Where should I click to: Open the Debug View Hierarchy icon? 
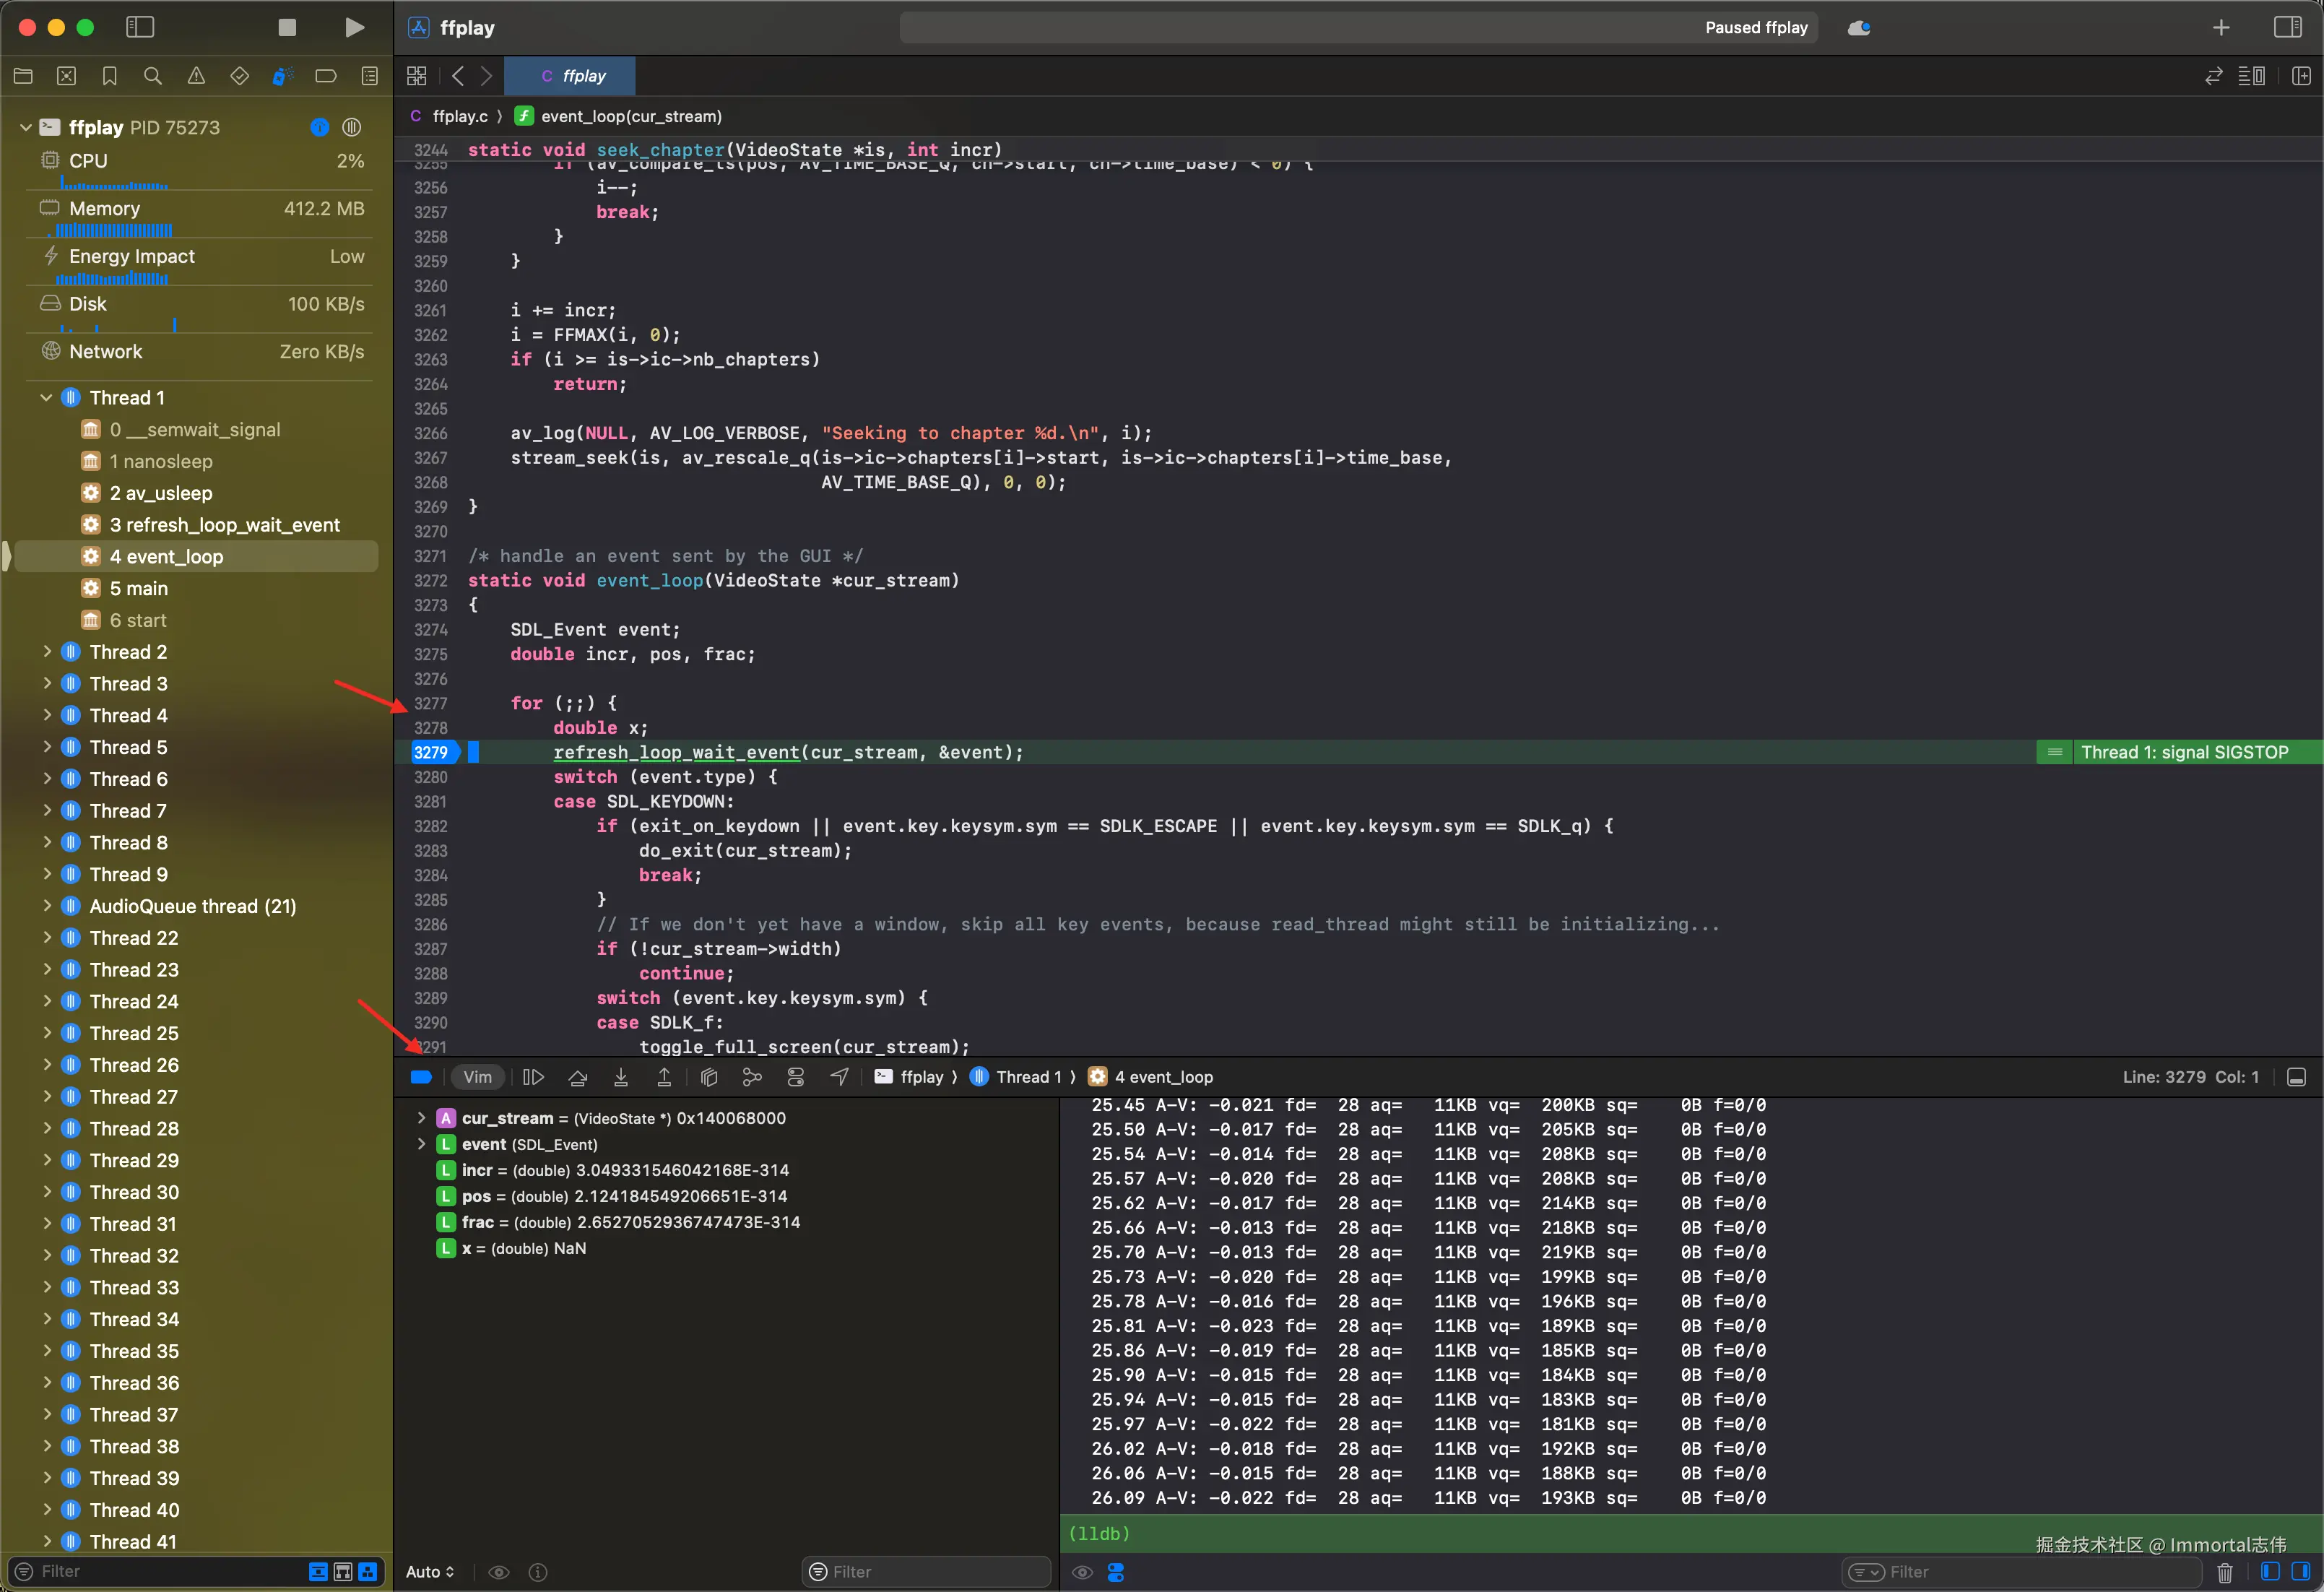(709, 1077)
